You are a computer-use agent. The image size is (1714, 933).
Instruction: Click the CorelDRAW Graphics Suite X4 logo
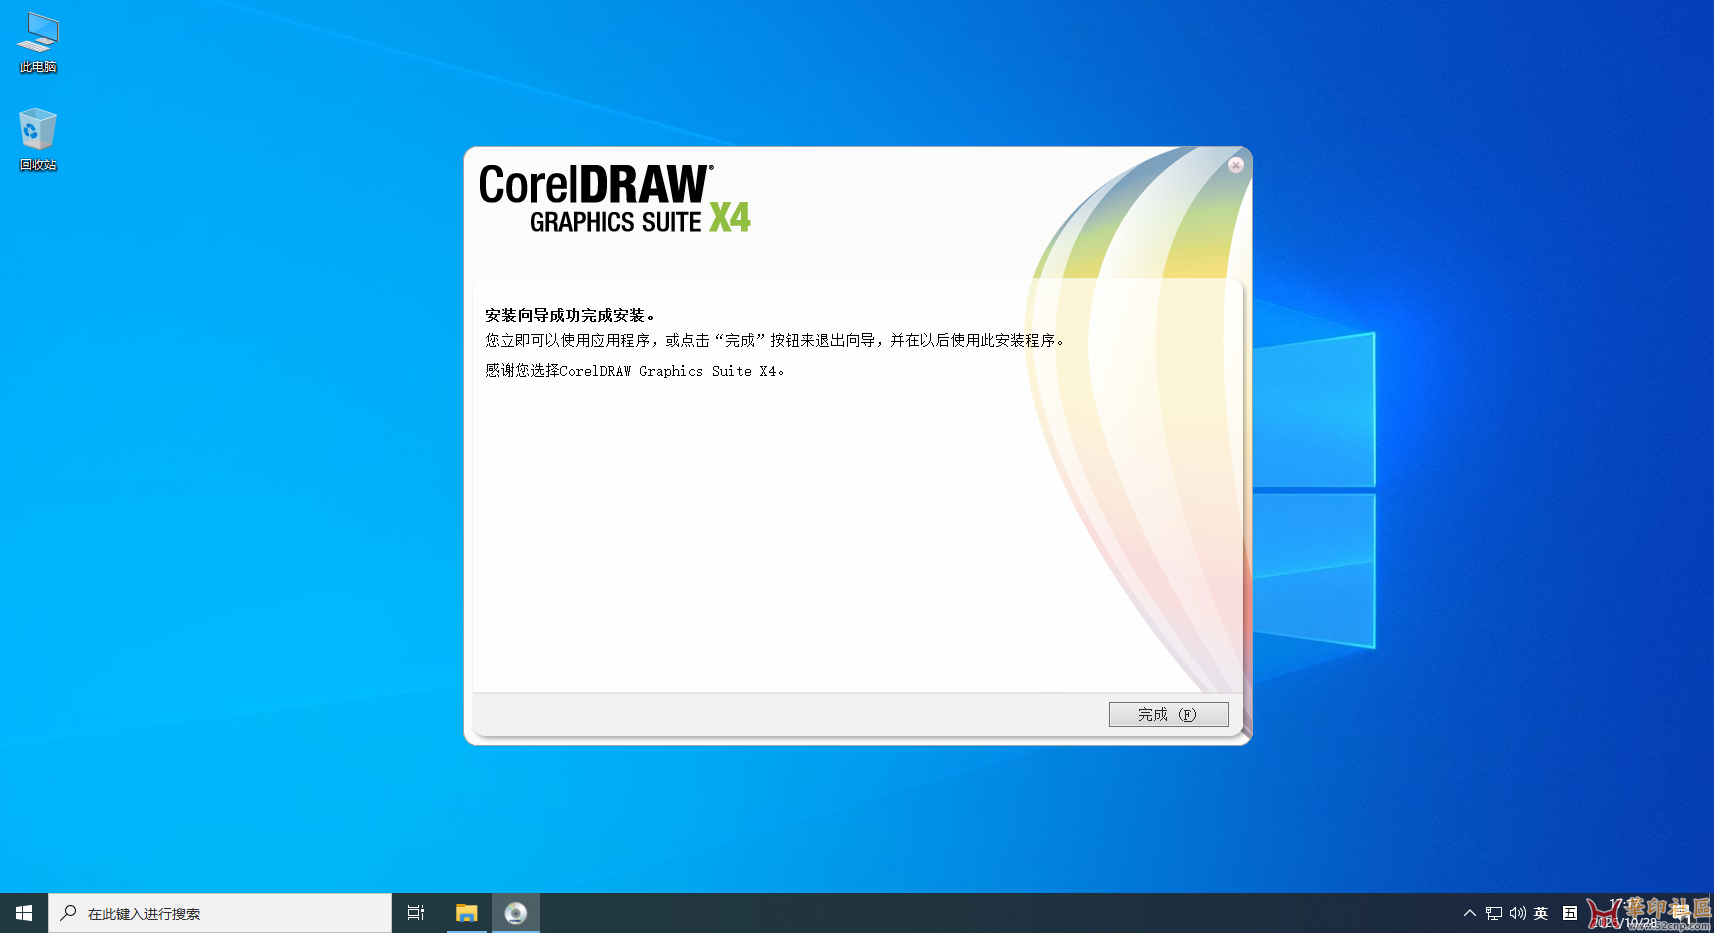[613, 200]
